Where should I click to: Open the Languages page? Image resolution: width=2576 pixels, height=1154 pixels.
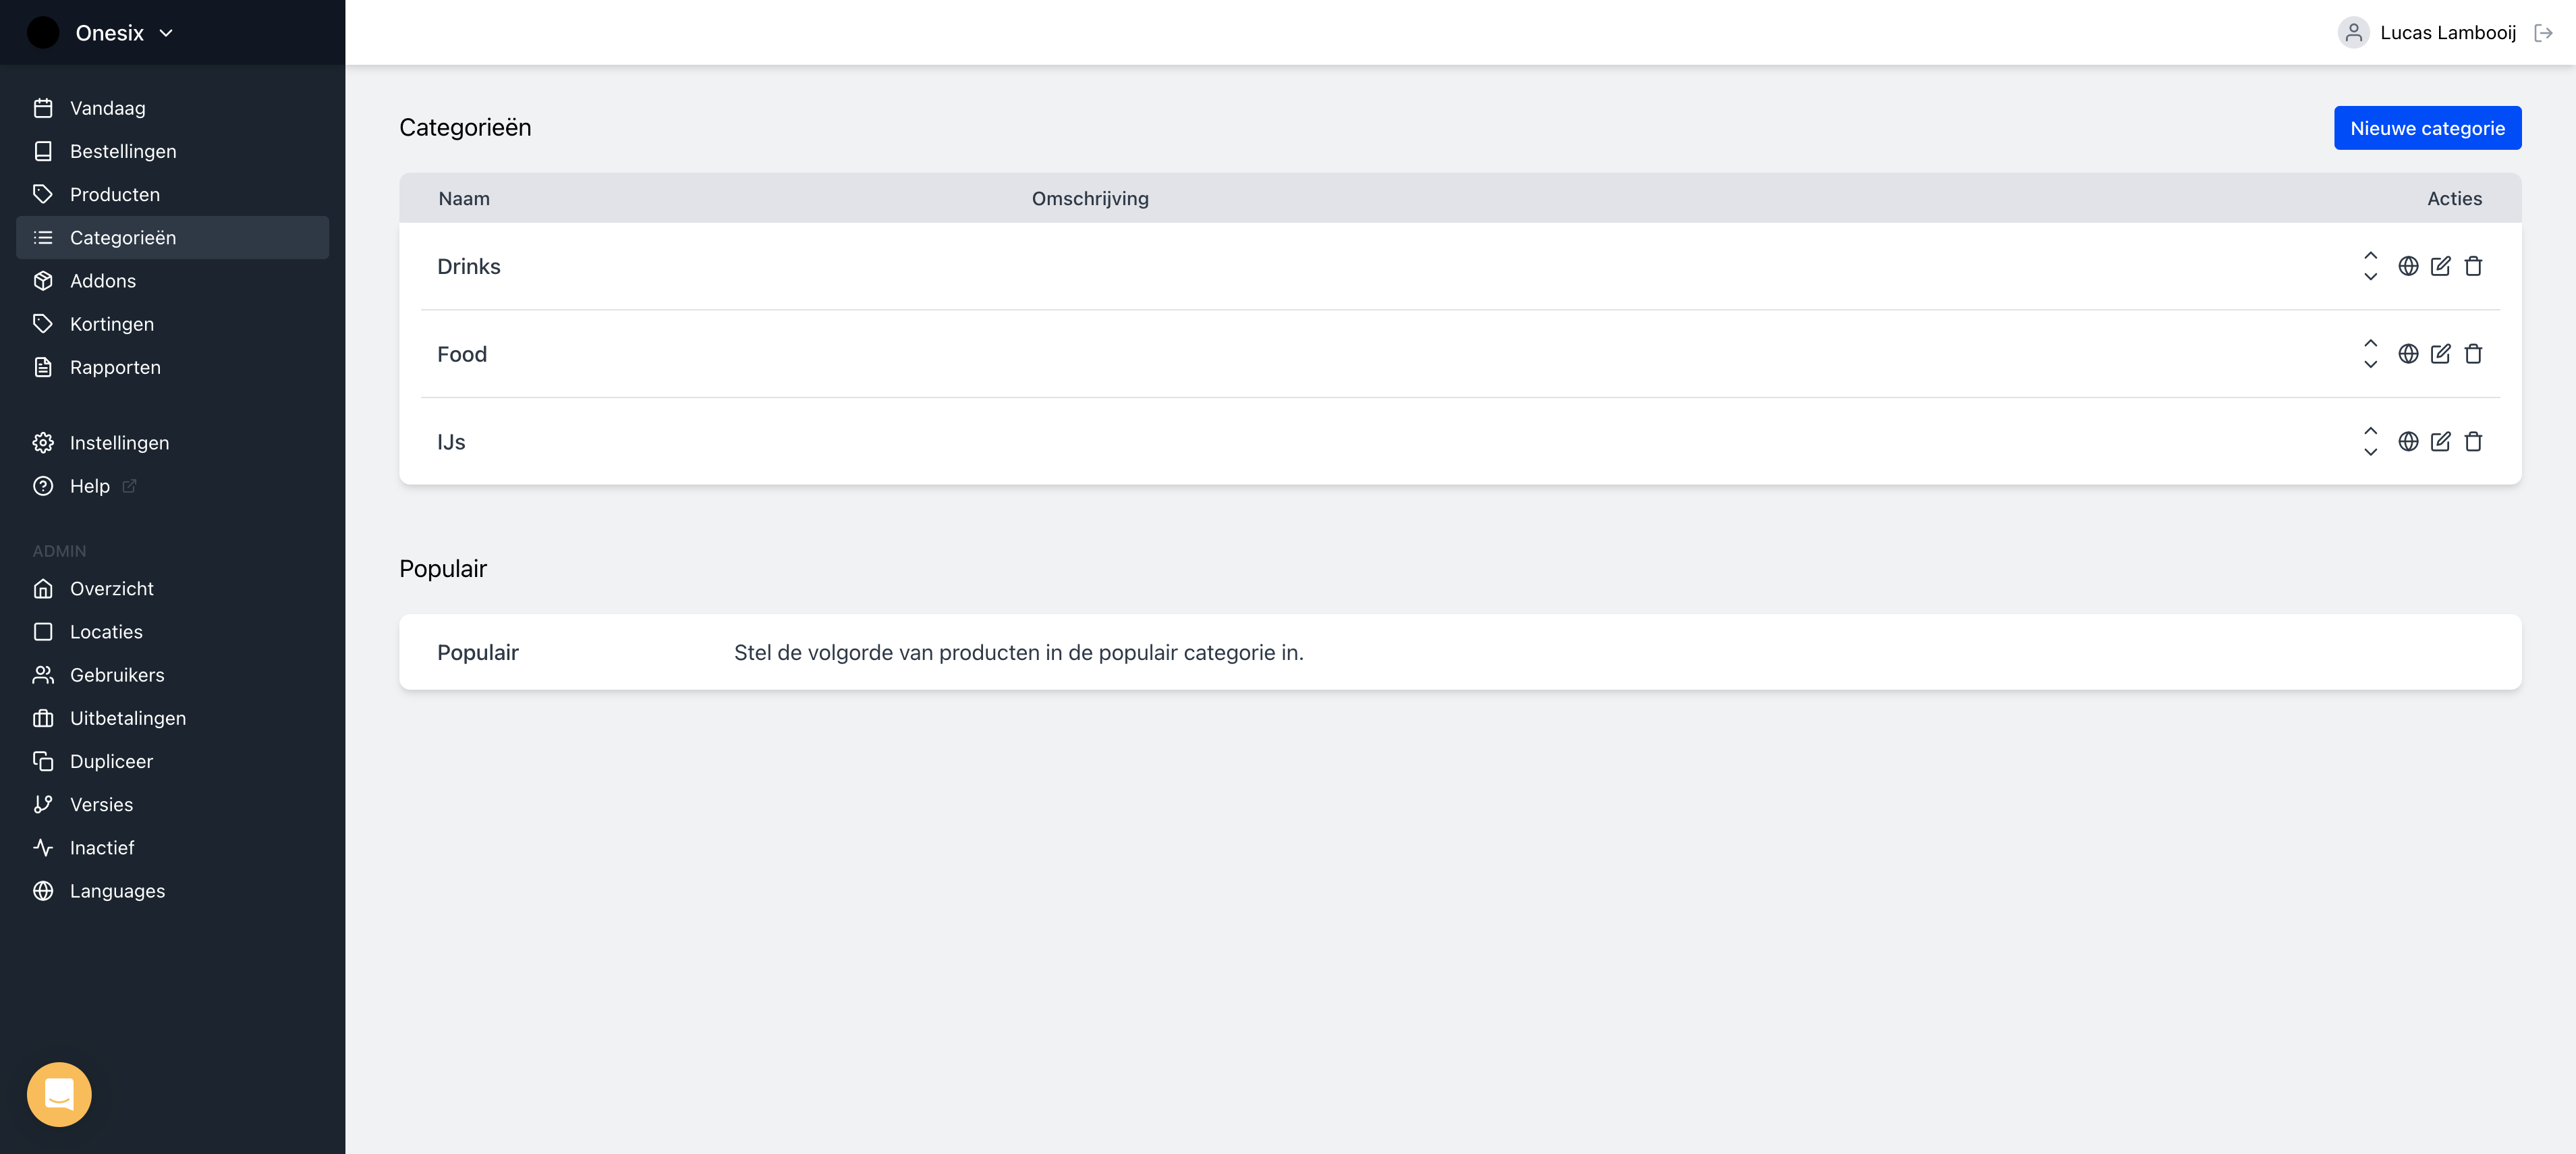click(172, 891)
